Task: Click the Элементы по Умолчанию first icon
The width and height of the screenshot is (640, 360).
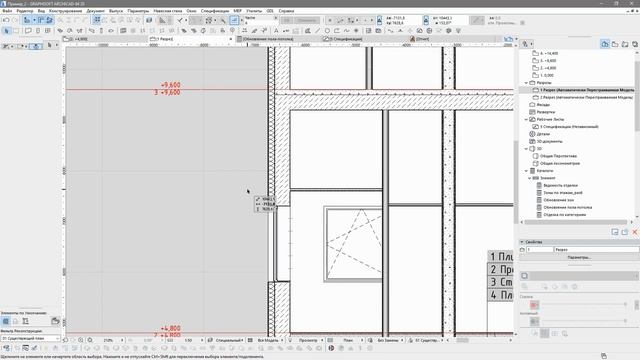Action: click(6, 321)
